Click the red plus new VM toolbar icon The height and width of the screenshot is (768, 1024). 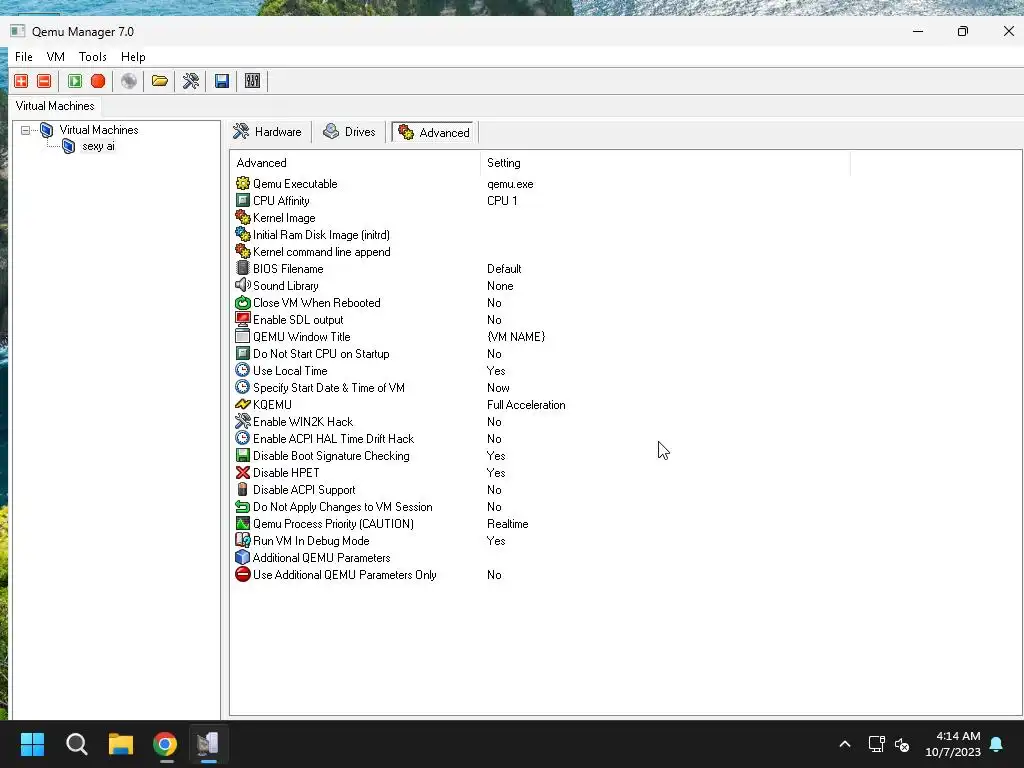[21, 81]
